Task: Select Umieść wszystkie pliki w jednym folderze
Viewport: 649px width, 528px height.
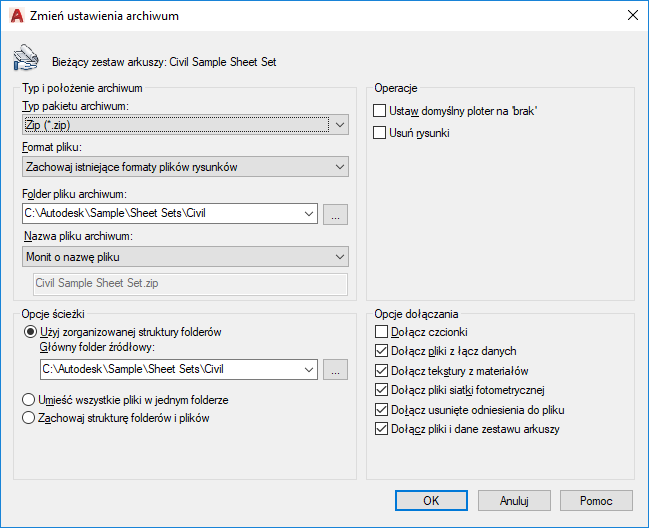Action: point(29,399)
